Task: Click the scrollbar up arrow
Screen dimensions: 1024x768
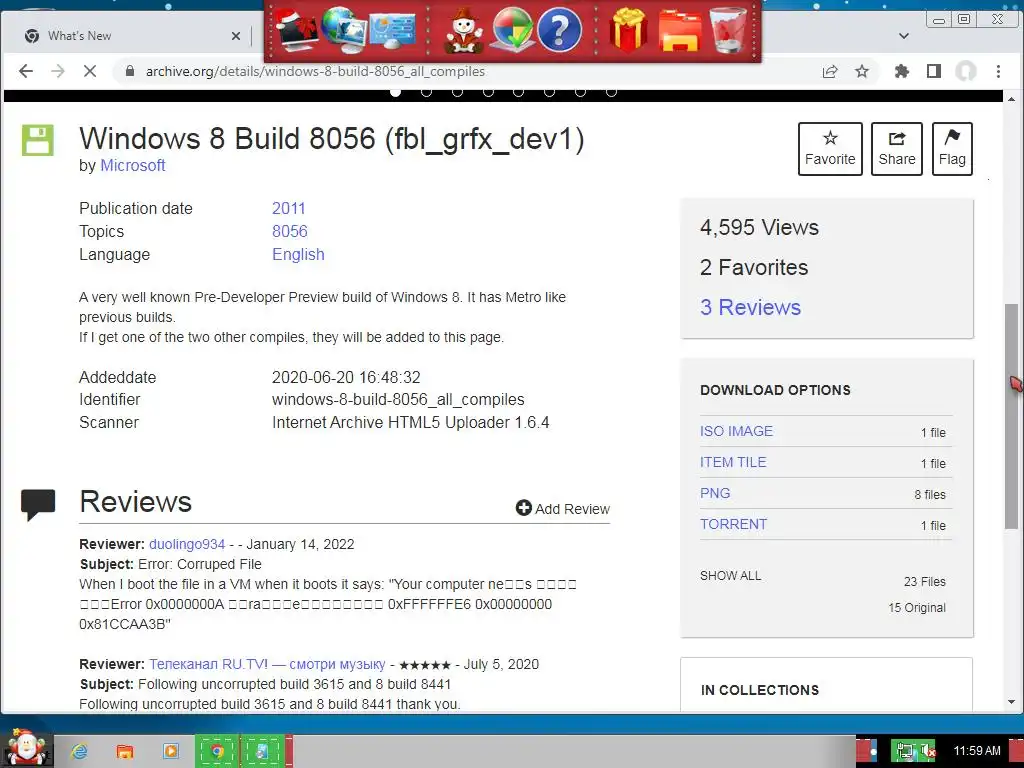Action: click(x=1011, y=99)
